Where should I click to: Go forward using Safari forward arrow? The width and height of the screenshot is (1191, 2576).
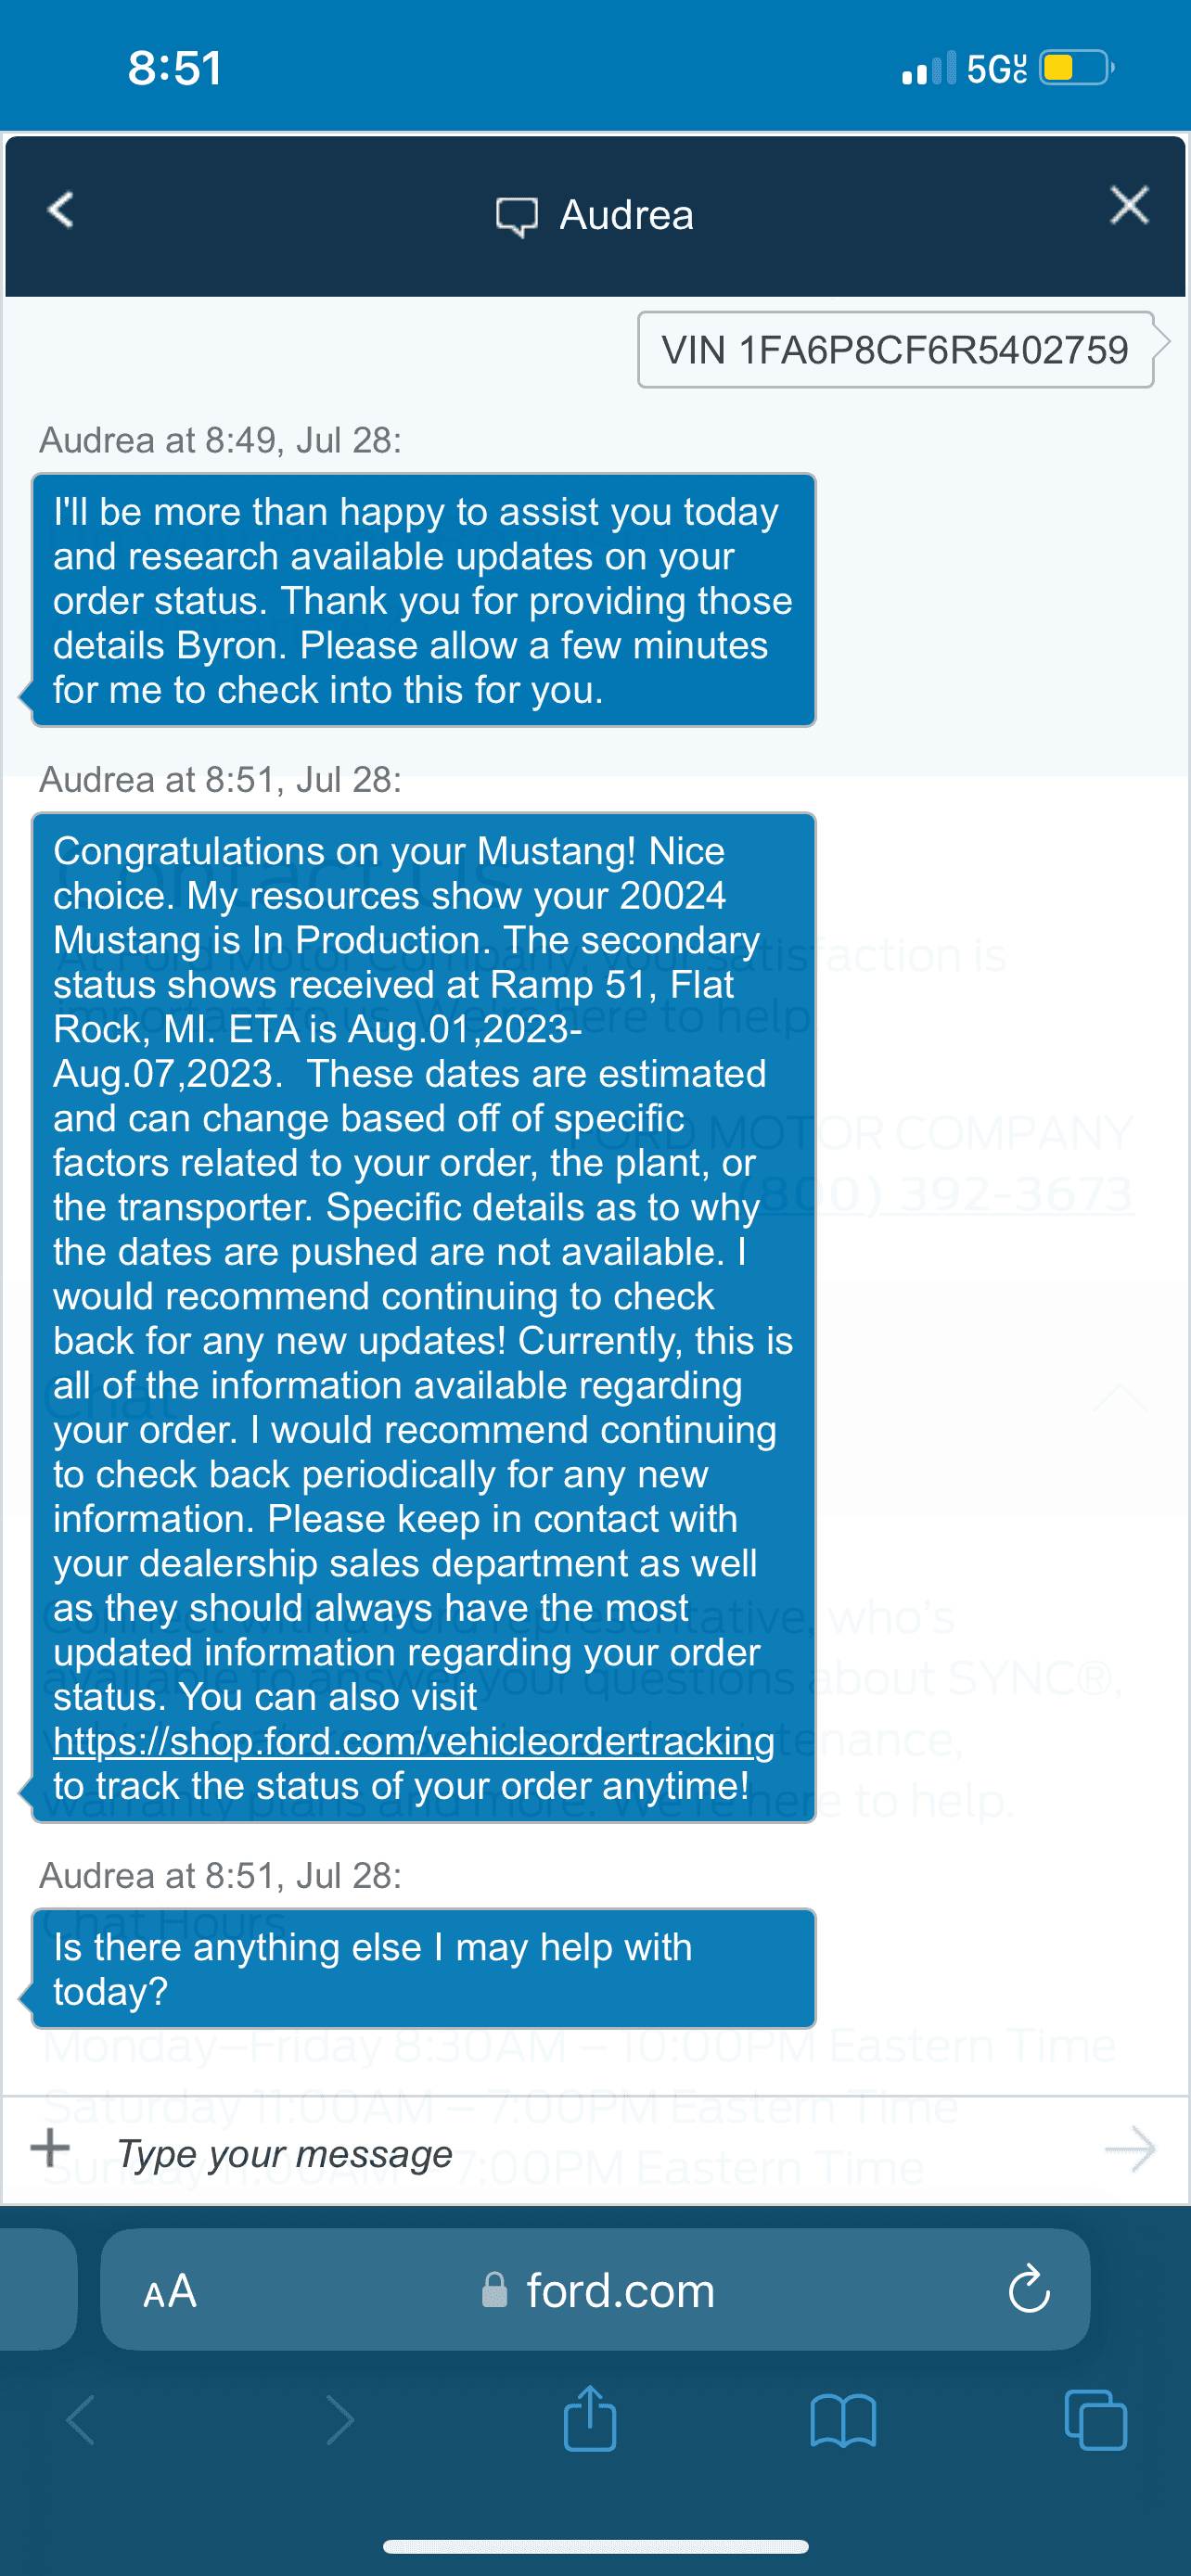[340, 2421]
